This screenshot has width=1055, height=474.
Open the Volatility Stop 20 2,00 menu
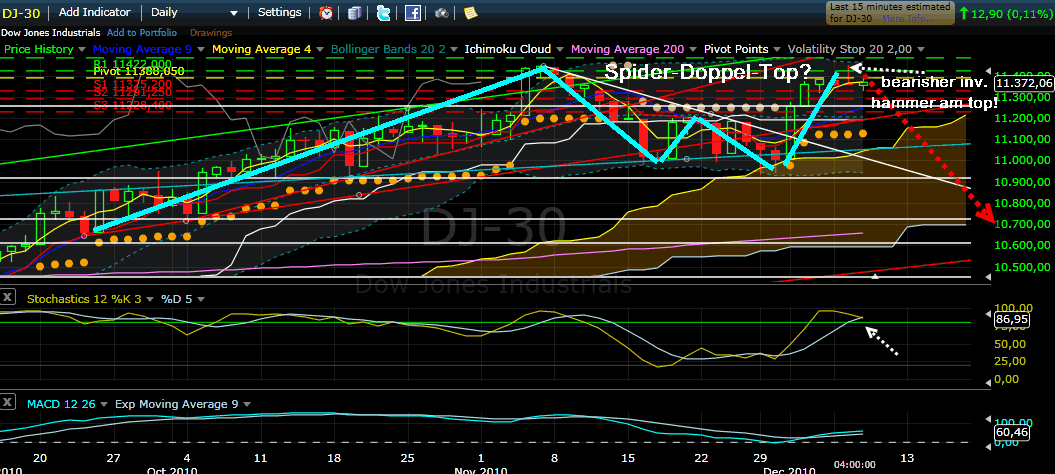click(920, 49)
